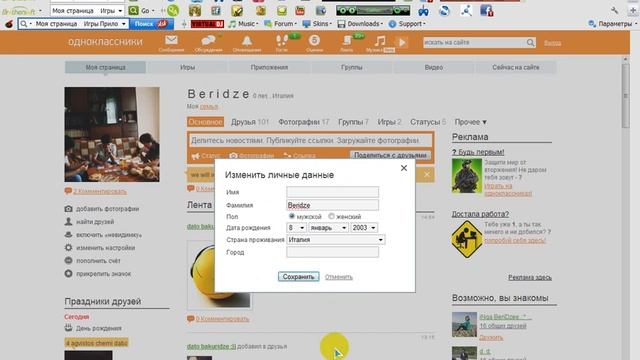Open the Feed icon in header
This screenshot has width=640, height=360.
pyautogui.click(x=347, y=40)
